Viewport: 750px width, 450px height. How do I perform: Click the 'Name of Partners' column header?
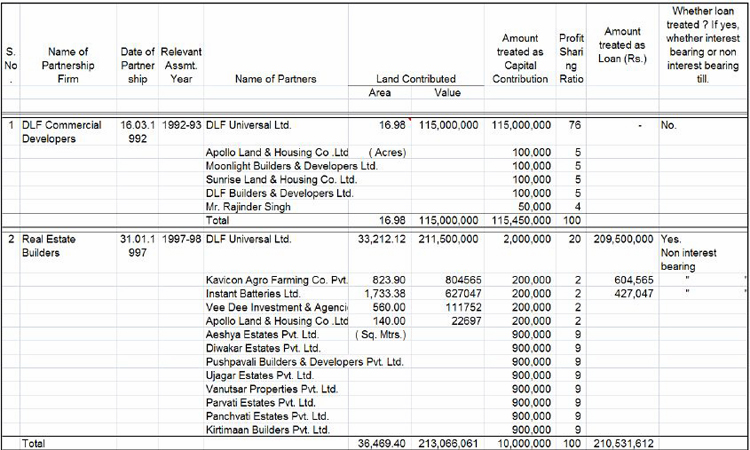point(275,78)
